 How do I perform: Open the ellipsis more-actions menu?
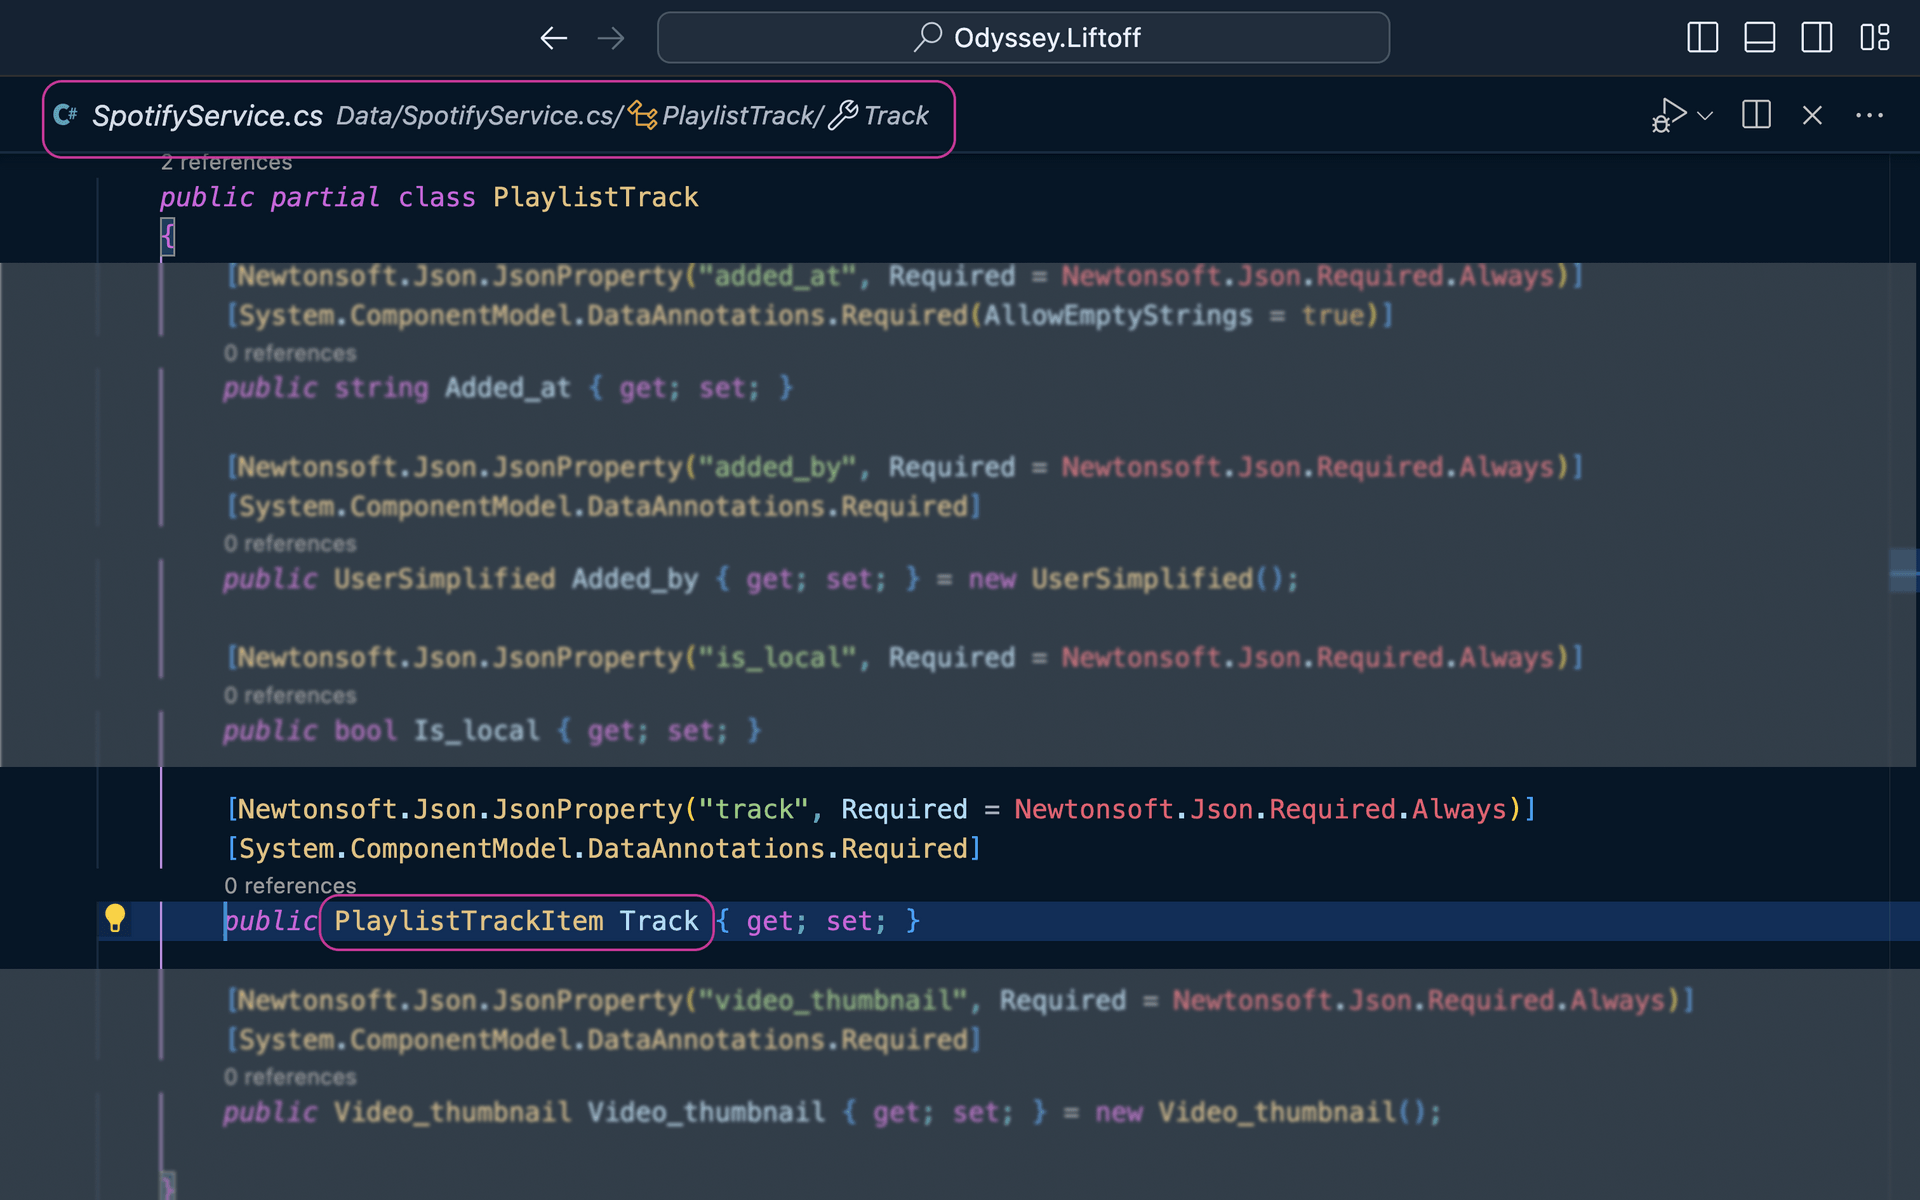tap(1870, 115)
